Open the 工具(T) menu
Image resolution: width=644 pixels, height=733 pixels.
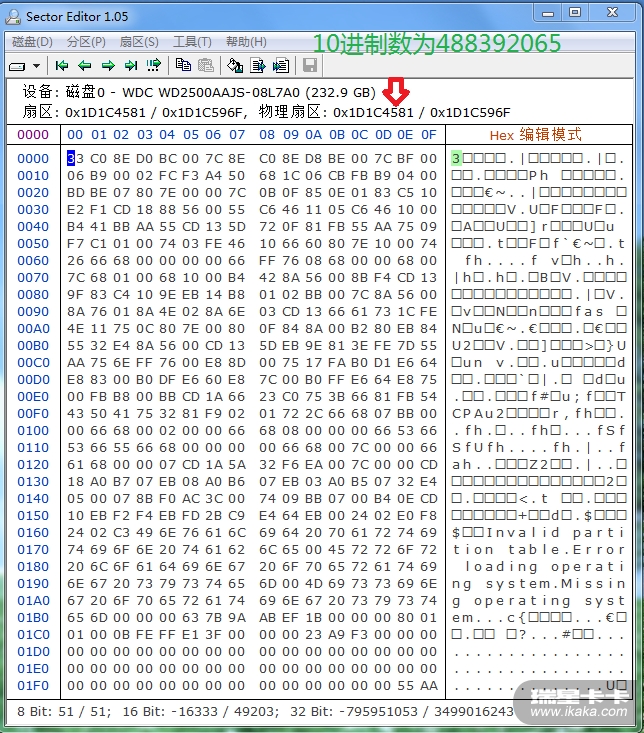pyautogui.click(x=192, y=42)
